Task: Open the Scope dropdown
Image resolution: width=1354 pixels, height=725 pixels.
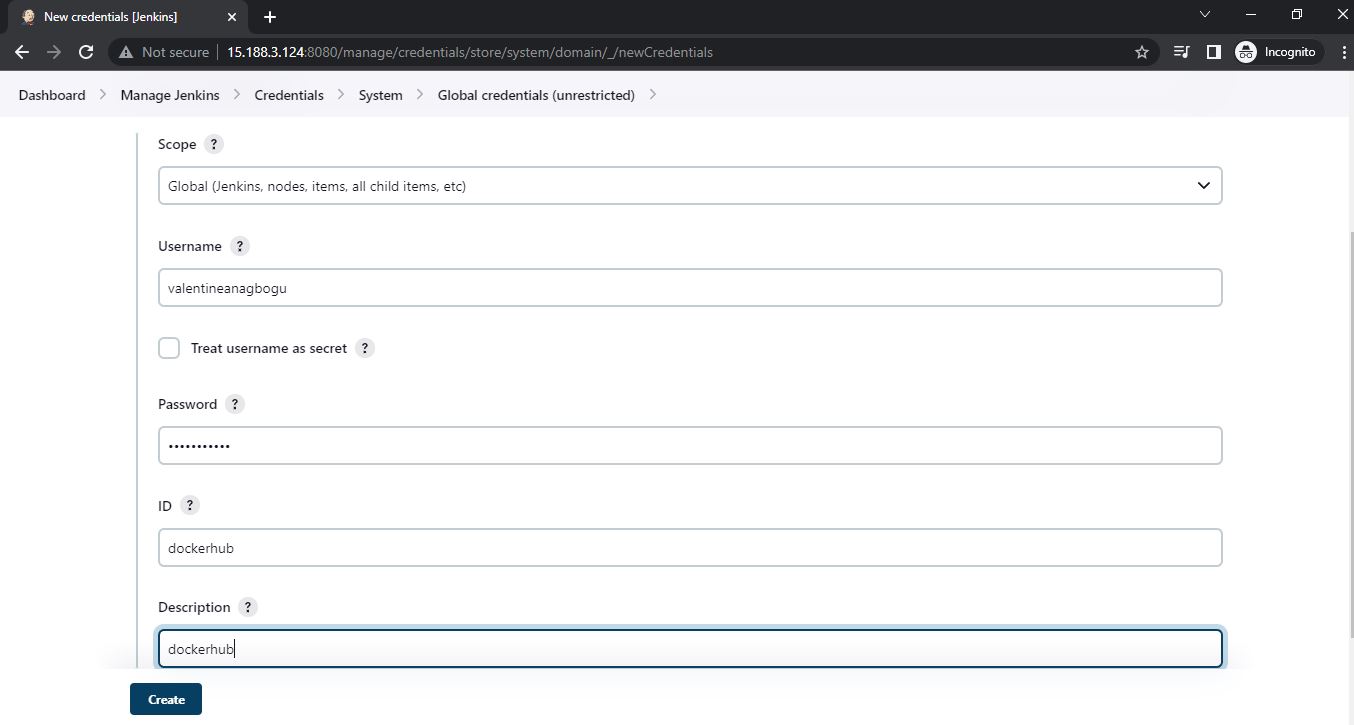Action: [689, 185]
